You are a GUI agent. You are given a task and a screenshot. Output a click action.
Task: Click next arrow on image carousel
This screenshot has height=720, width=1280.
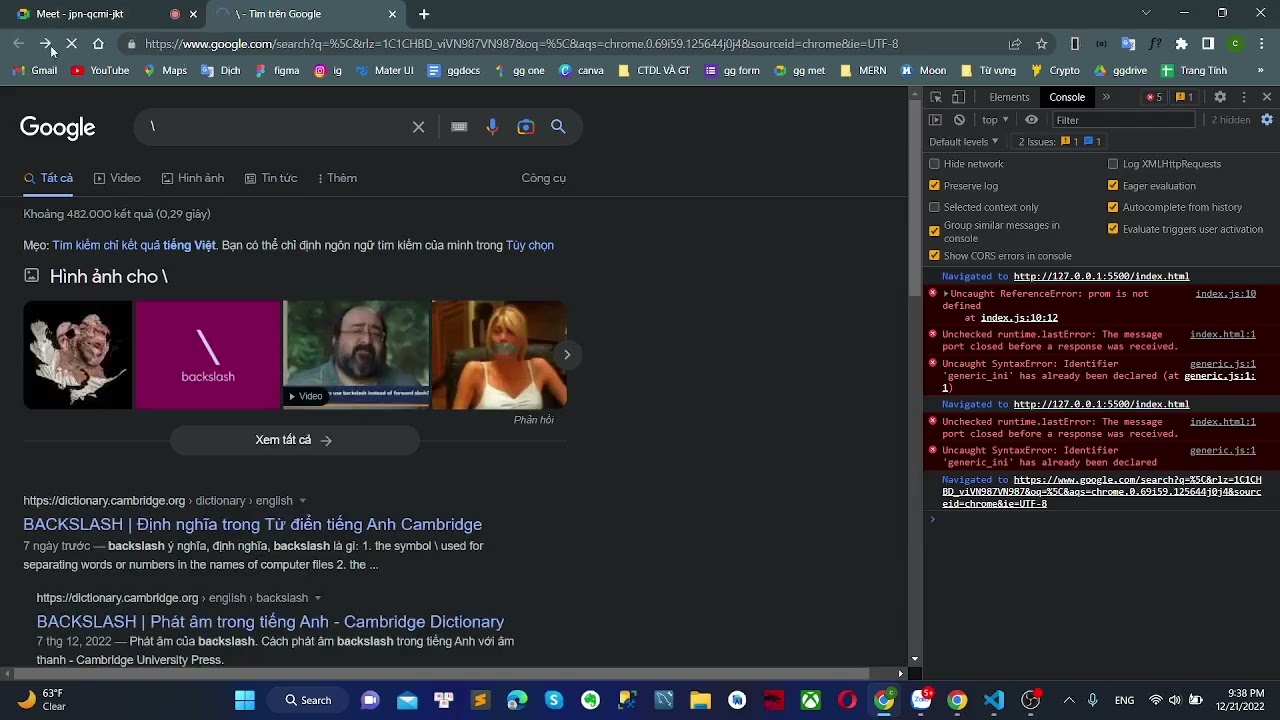point(567,355)
